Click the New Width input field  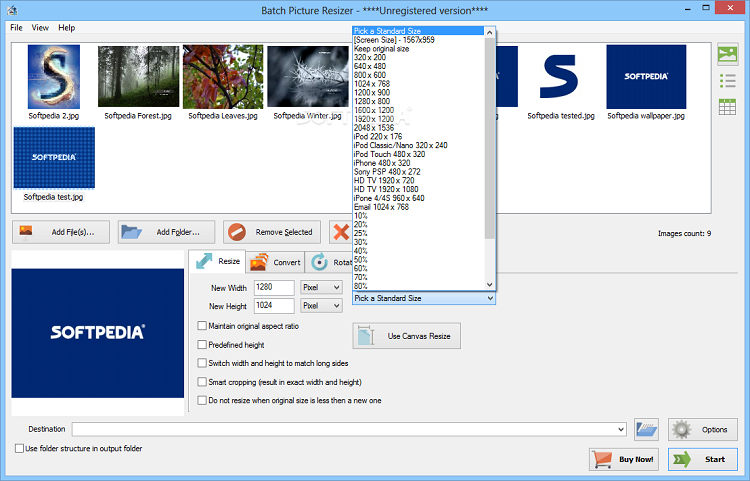[x=274, y=287]
